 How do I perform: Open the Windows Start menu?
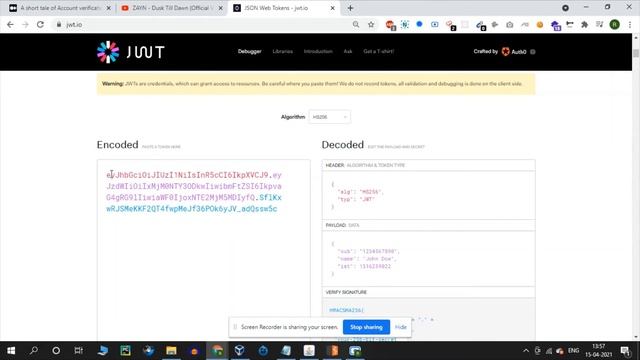[11, 351]
